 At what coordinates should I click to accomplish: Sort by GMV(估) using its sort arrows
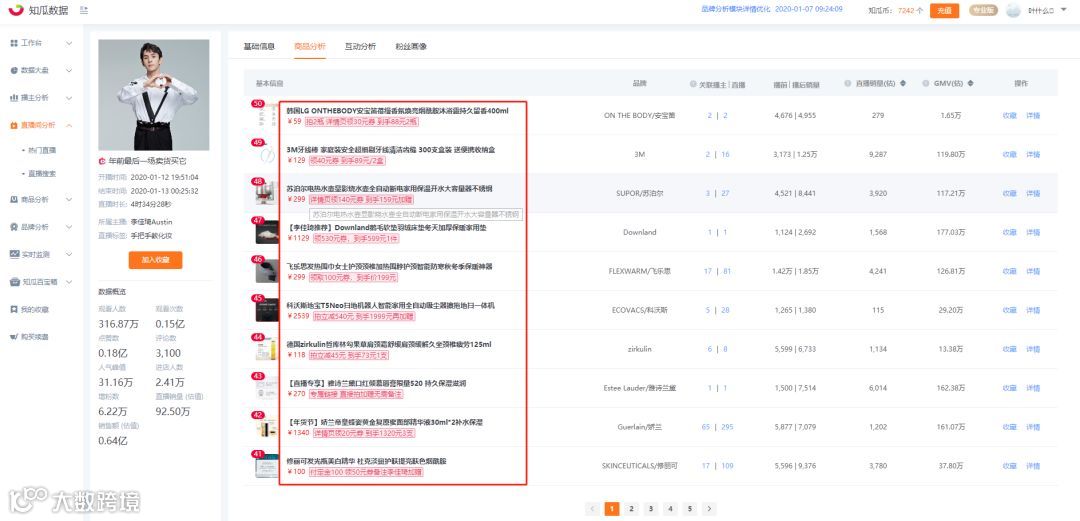pos(970,83)
